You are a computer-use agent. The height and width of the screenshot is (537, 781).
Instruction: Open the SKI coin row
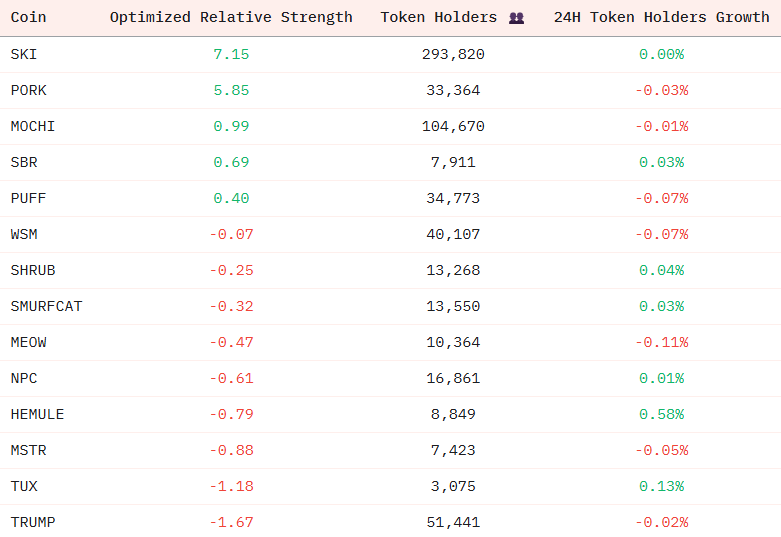pyautogui.click(x=24, y=54)
